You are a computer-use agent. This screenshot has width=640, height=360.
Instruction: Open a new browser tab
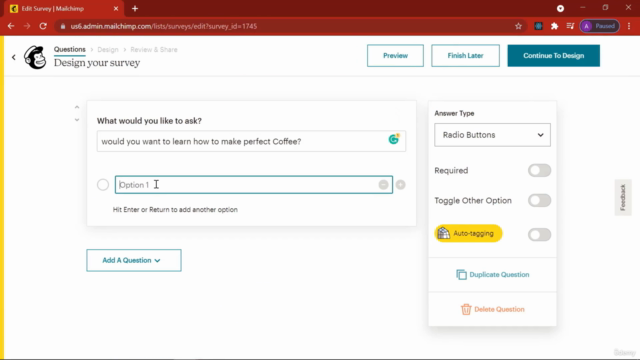135,9
